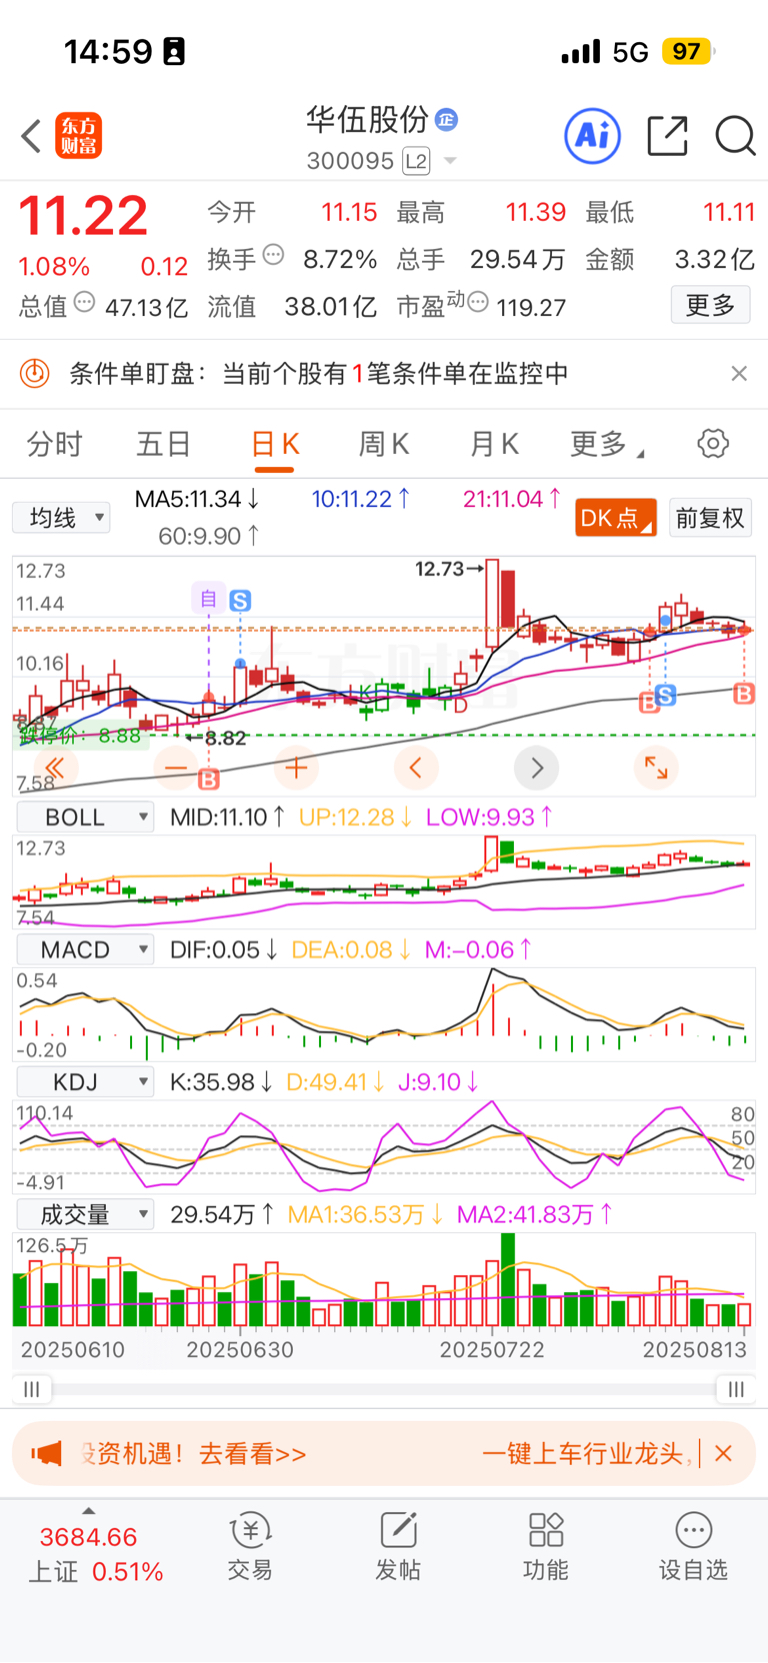Expand chart to fullscreen icon
Image resolution: width=768 pixels, height=1663 pixels.
click(656, 768)
